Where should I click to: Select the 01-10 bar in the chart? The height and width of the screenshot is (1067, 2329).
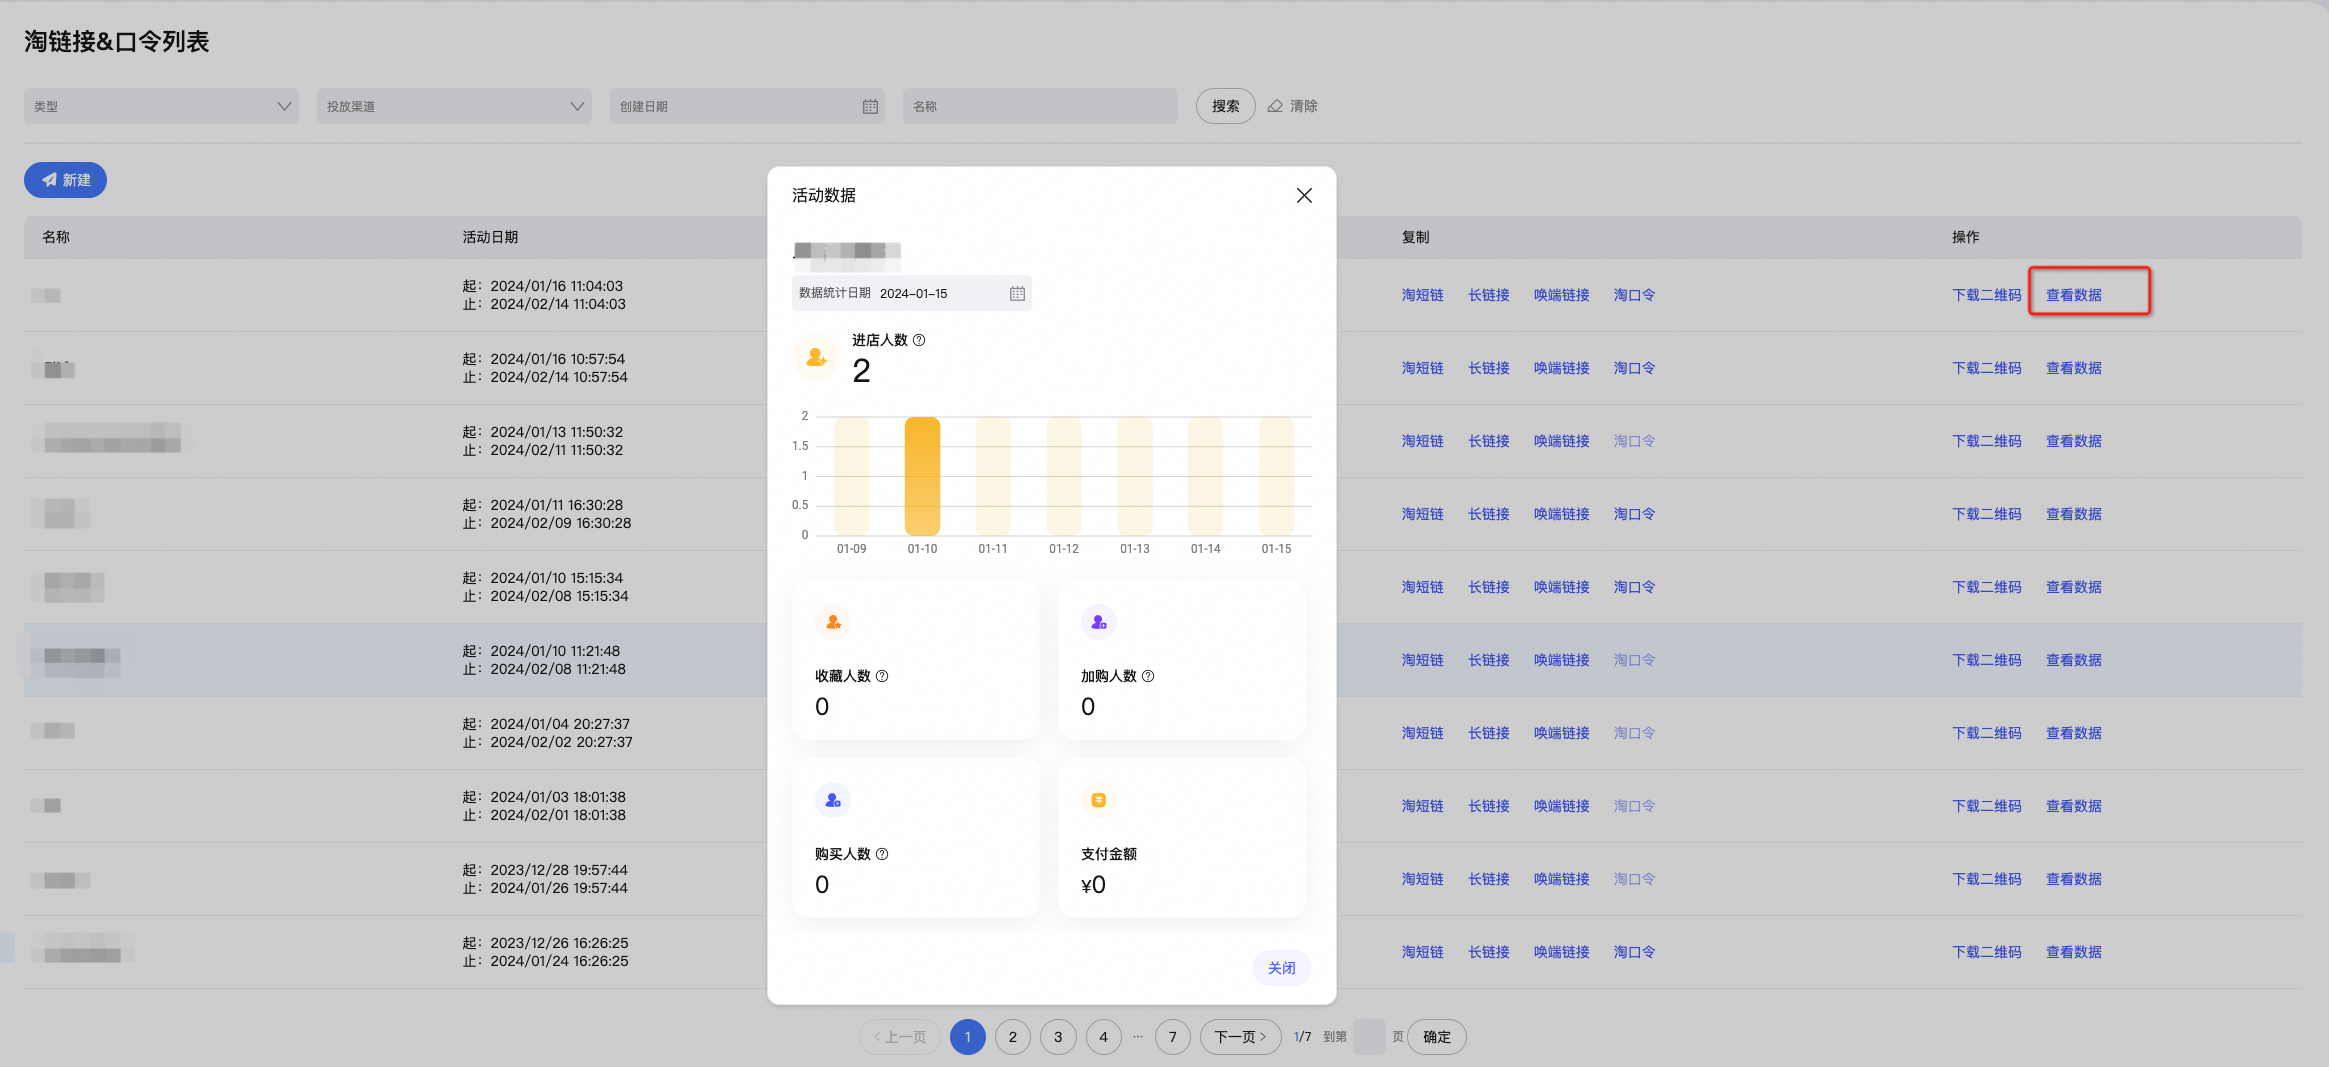point(922,476)
